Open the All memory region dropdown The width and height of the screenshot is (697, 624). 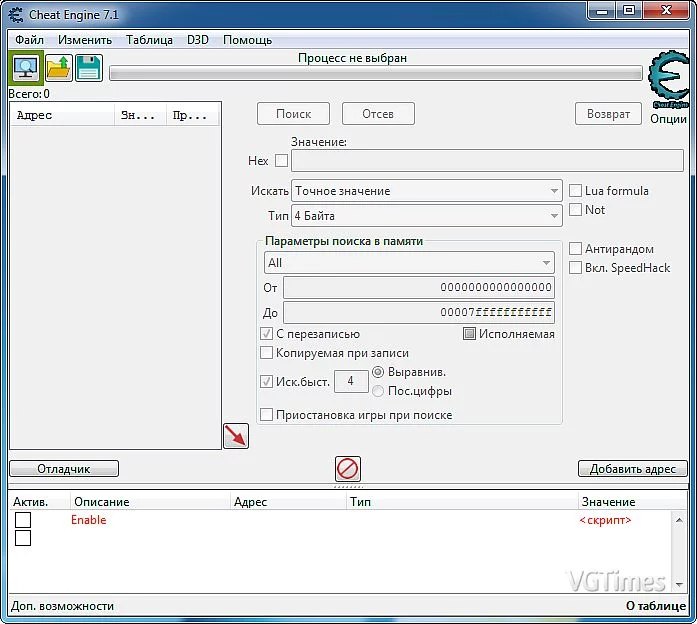pos(409,263)
